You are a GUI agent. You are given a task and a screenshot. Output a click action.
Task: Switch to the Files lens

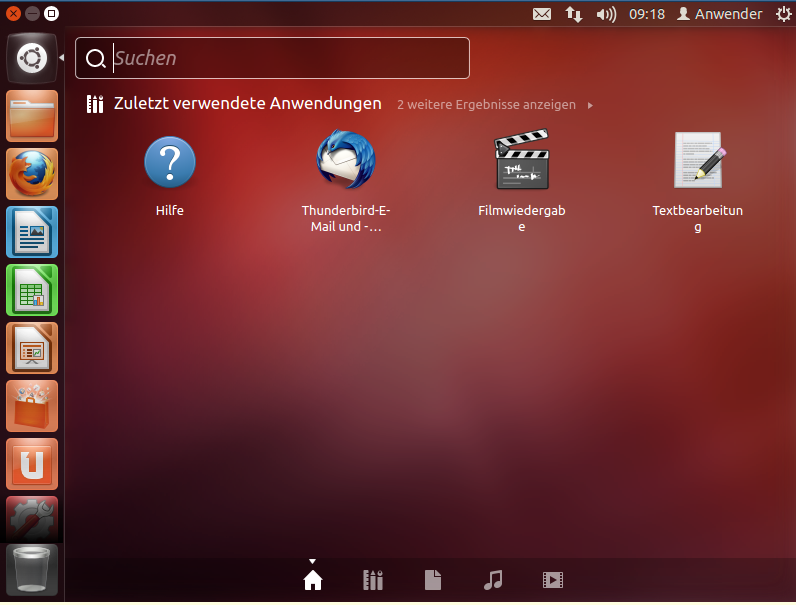pos(433,580)
